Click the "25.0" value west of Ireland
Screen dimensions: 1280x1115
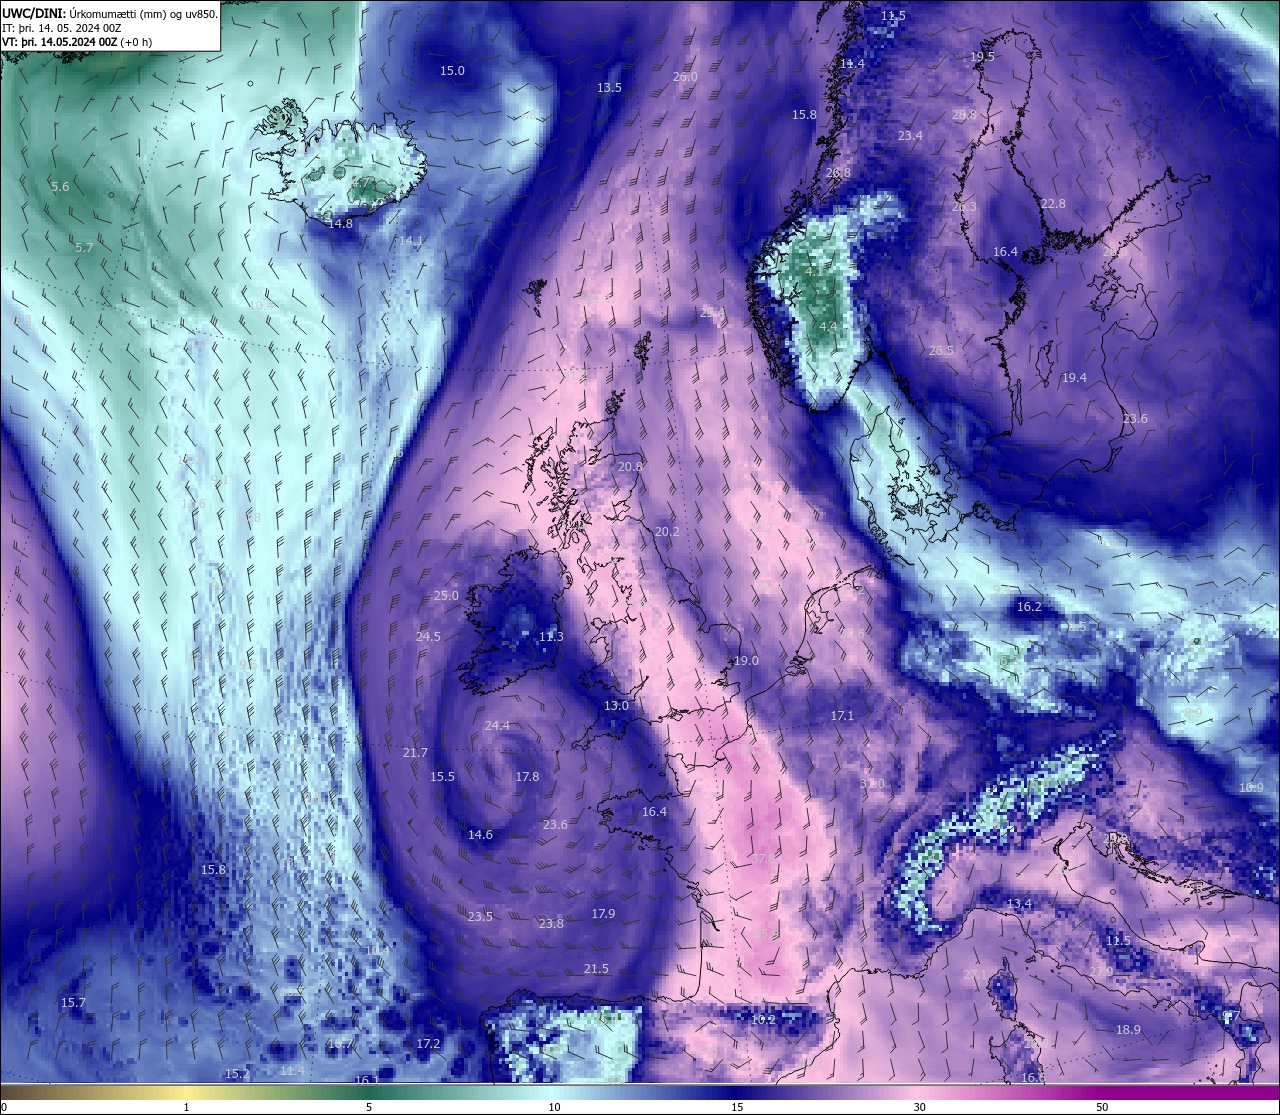pos(446,596)
